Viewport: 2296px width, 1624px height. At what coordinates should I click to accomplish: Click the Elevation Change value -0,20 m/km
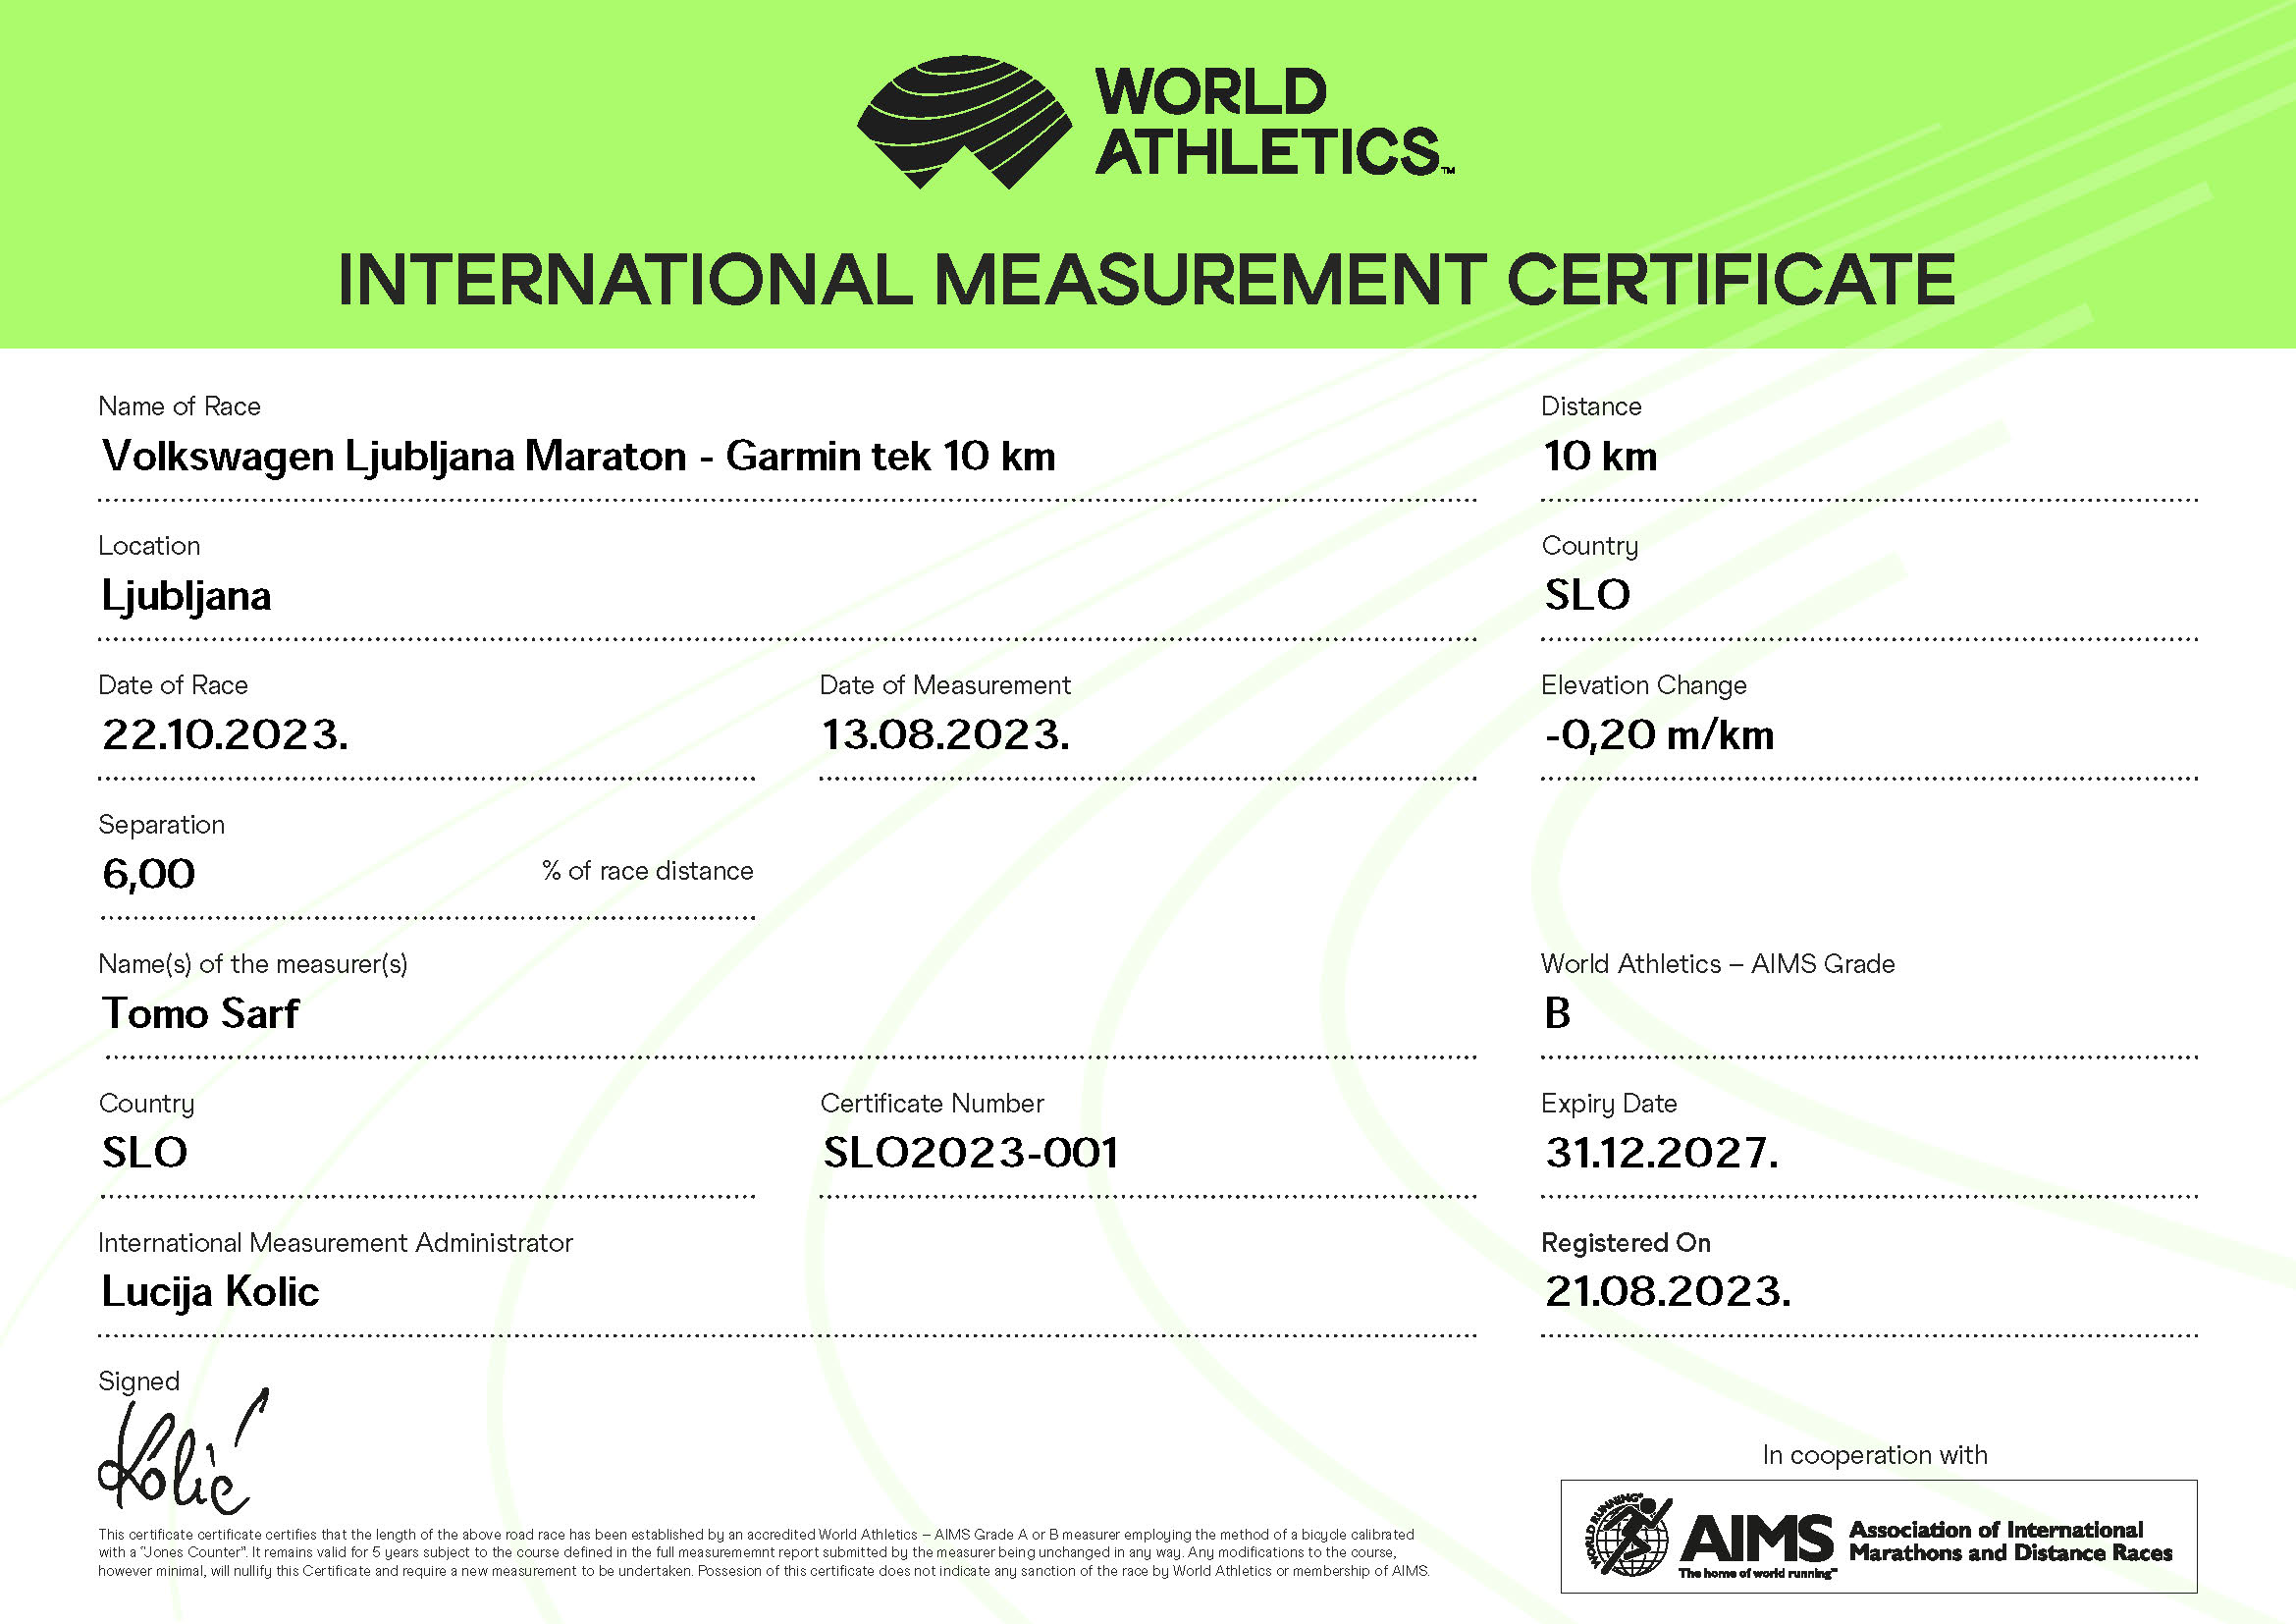(1659, 735)
